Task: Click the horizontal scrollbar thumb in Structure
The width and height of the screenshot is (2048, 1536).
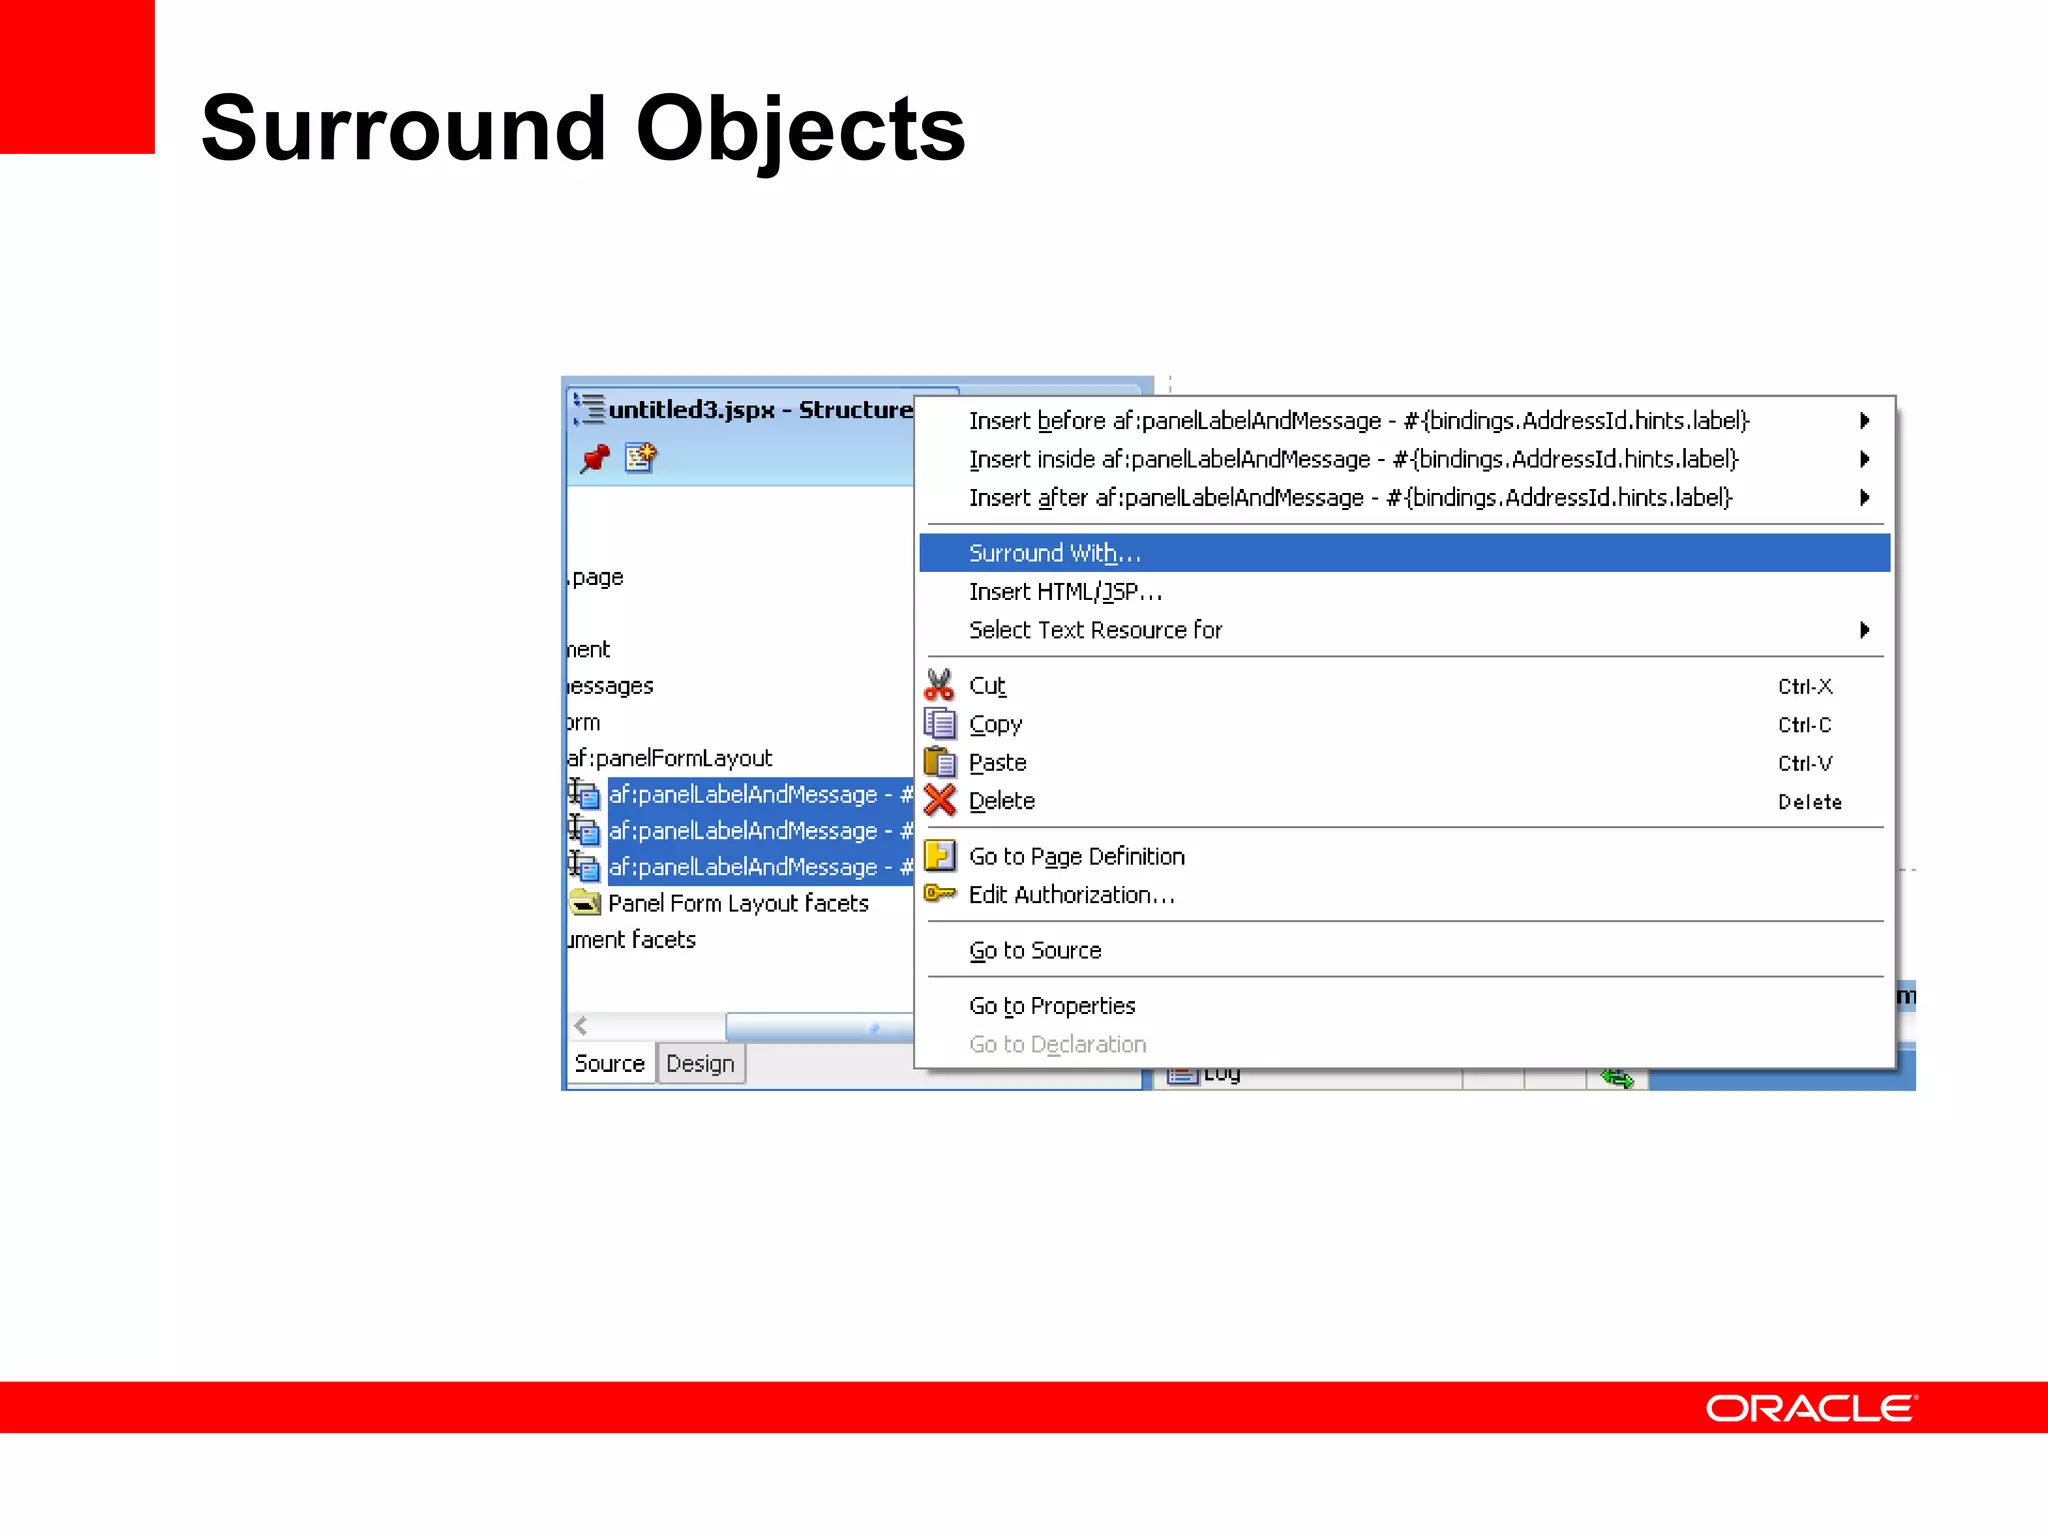Action: [820, 1027]
